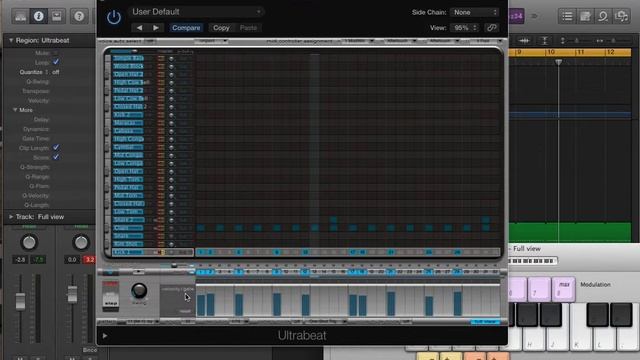Viewport: 640px width, 360px height.
Task: Select the Maracas drum voice
Action: click(x=128, y=123)
